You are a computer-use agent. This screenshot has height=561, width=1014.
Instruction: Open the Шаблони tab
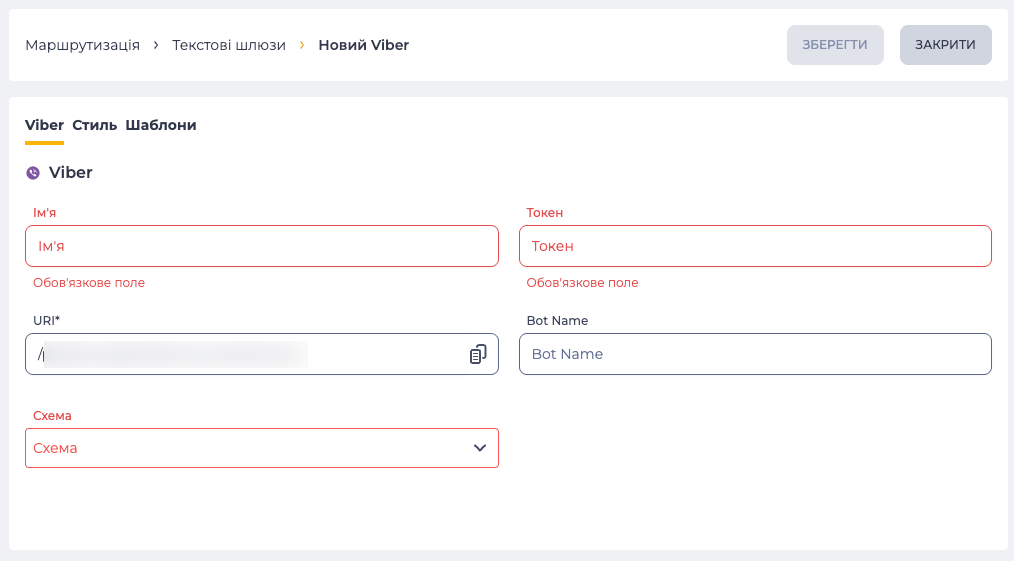pyautogui.click(x=161, y=125)
